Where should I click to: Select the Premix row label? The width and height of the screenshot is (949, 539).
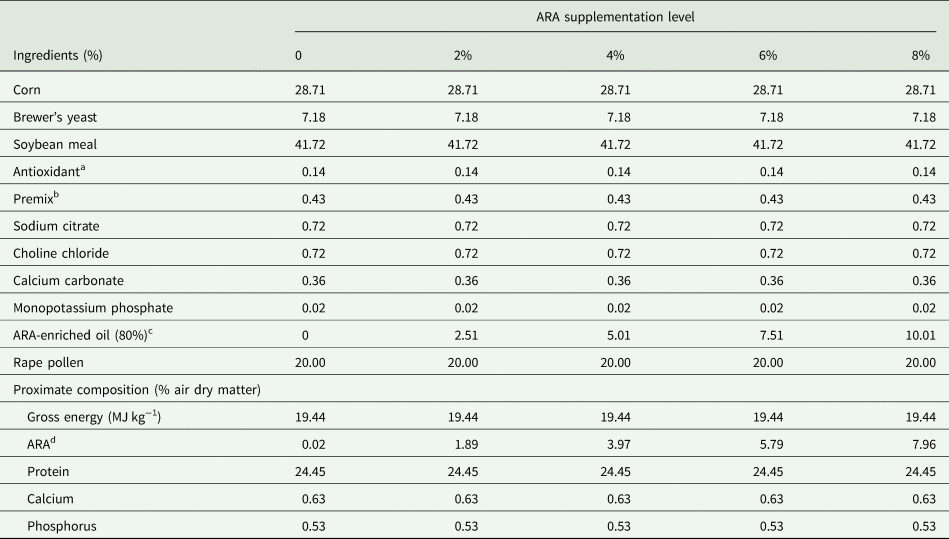click(37, 198)
